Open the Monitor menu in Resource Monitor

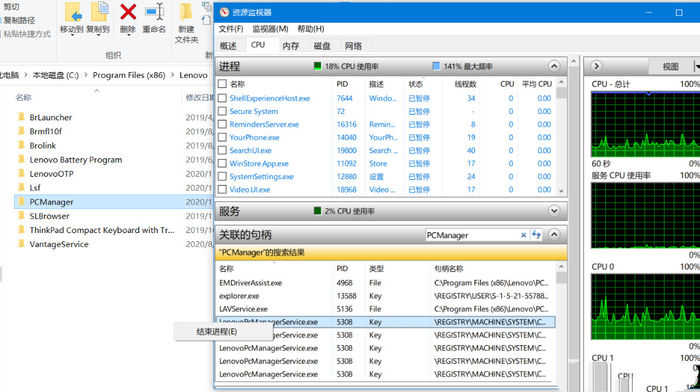pyautogui.click(x=270, y=29)
